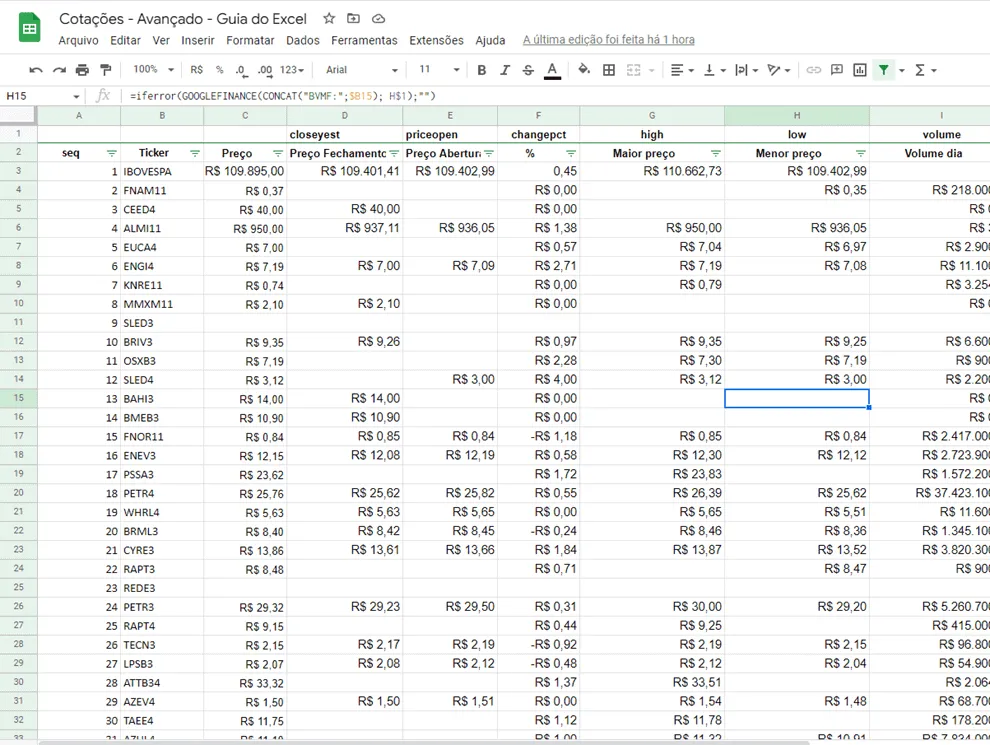This screenshot has height=745, width=990.
Task: Open filter on Menor preço column
Action: [x=861, y=153]
